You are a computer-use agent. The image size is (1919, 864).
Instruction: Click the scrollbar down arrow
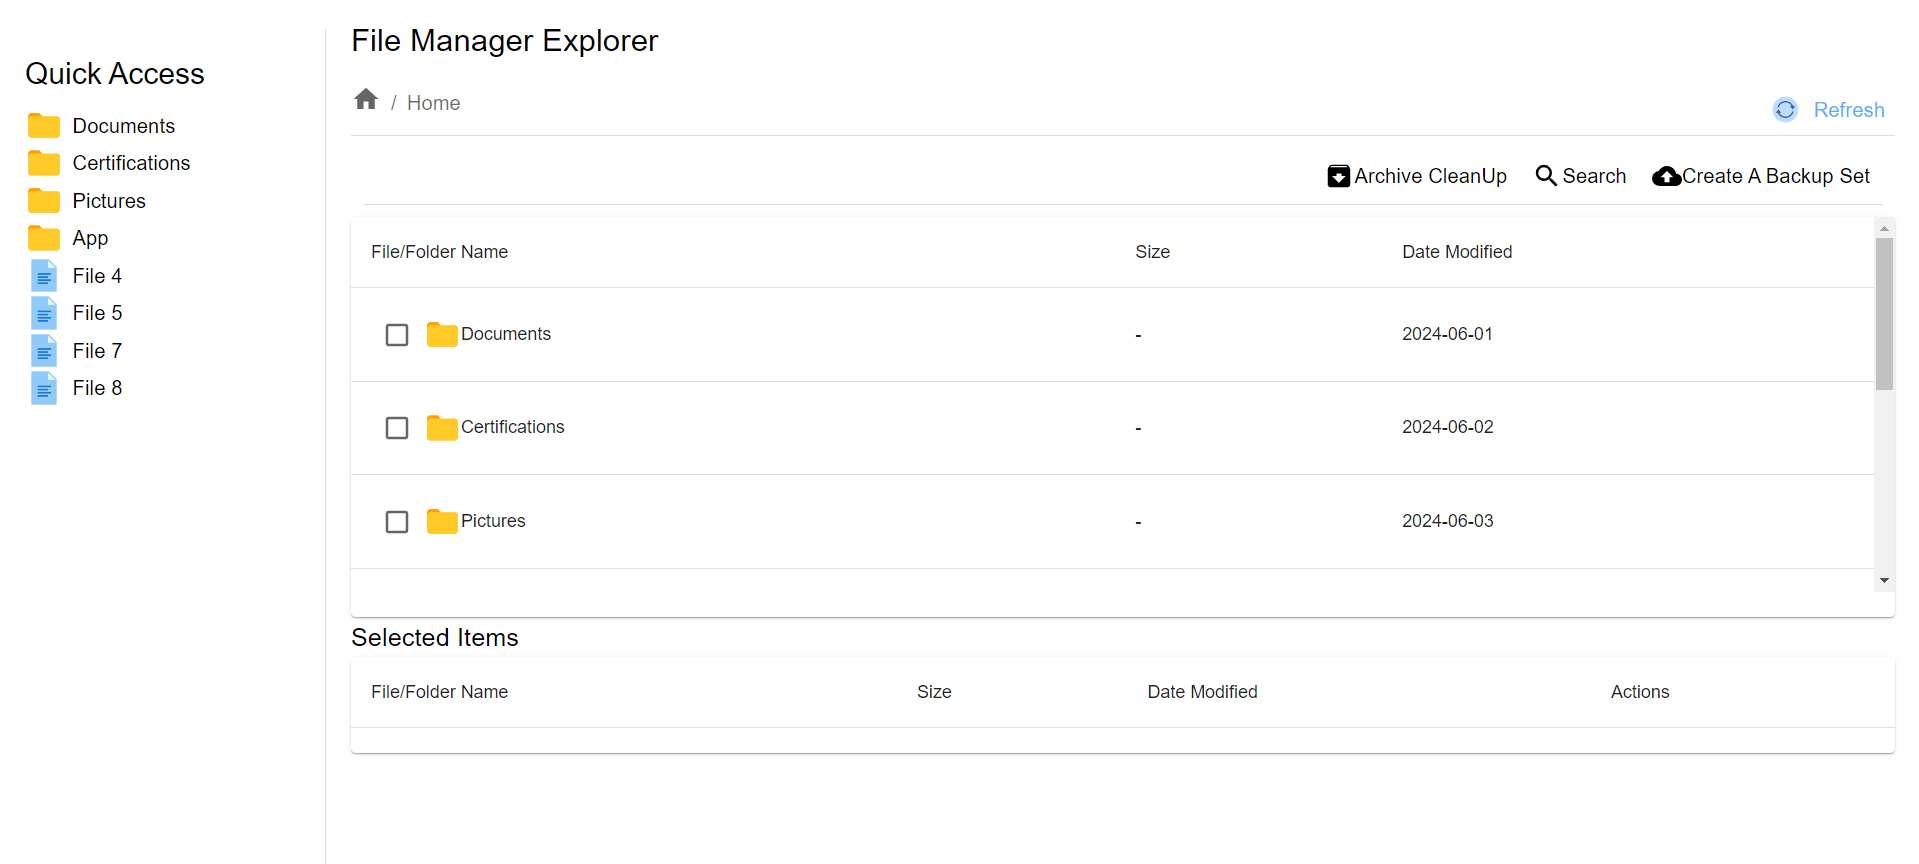click(x=1885, y=580)
